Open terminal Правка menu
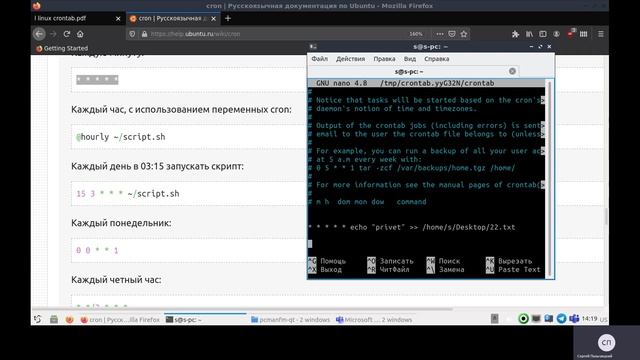 pos(384,59)
